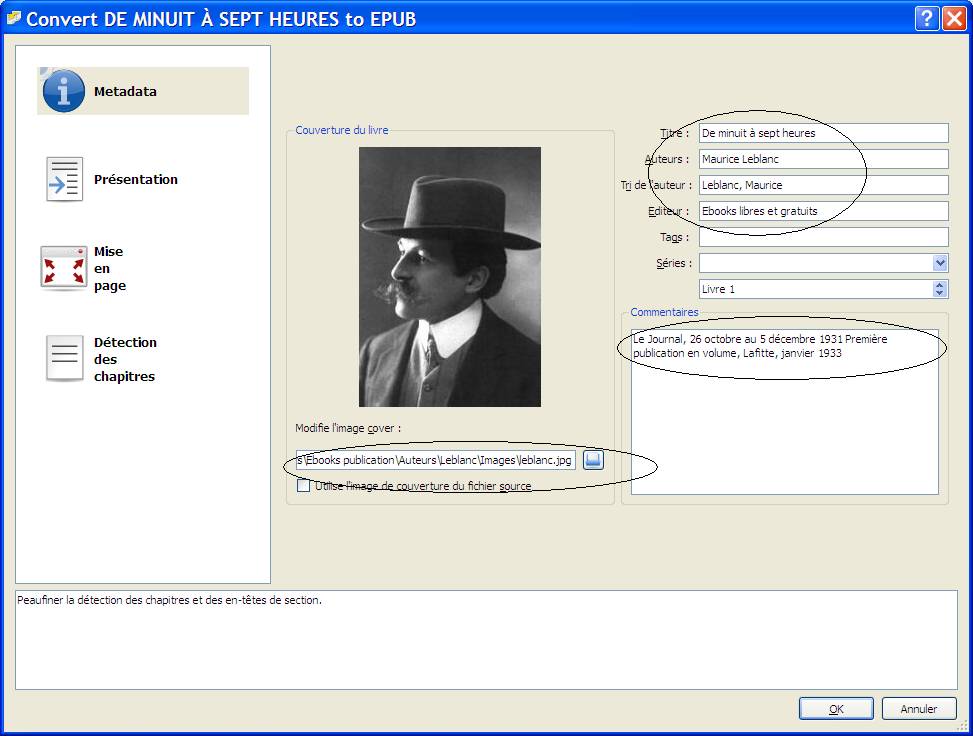The width and height of the screenshot is (973, 736).
Task: Click the help question mark button
Action: [926, 18]
